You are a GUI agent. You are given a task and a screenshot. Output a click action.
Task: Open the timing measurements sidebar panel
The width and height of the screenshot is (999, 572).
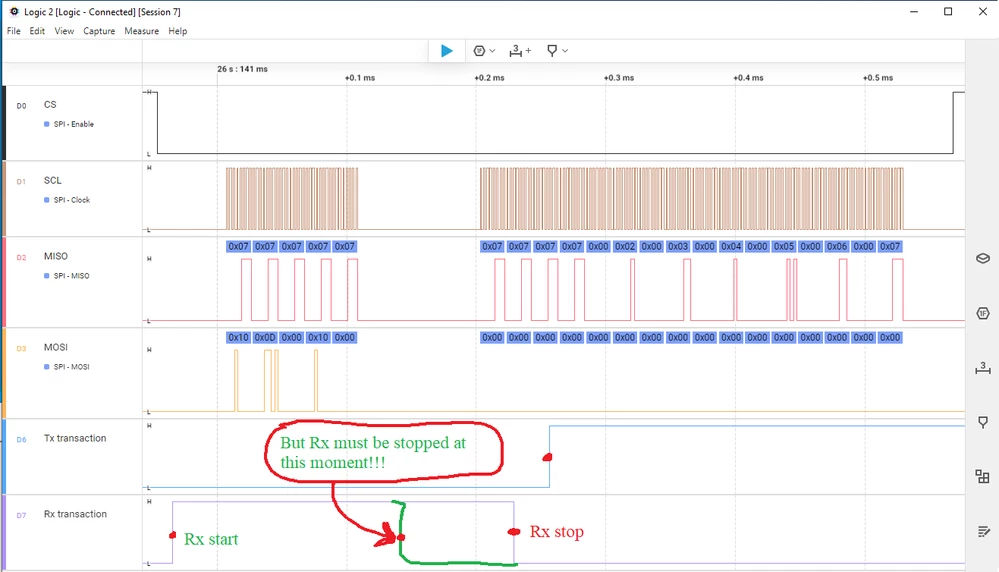(x=982, y=368)
